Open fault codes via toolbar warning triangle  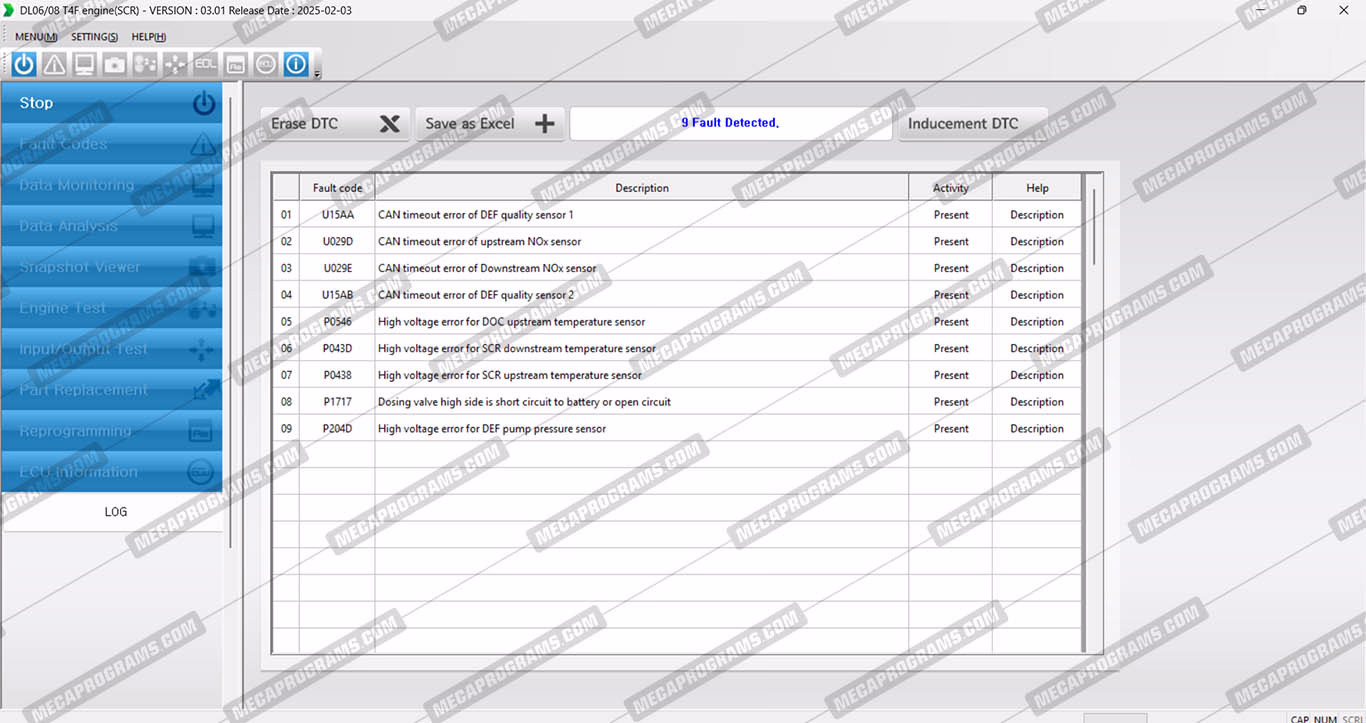click(x=54, y=65)
